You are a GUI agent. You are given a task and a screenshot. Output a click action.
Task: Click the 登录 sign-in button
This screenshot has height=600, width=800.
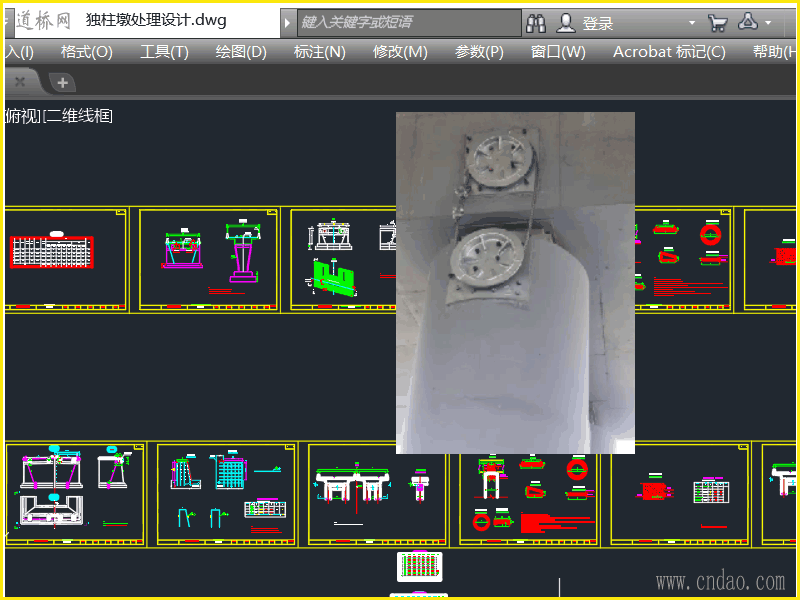[x=597, y=23]
